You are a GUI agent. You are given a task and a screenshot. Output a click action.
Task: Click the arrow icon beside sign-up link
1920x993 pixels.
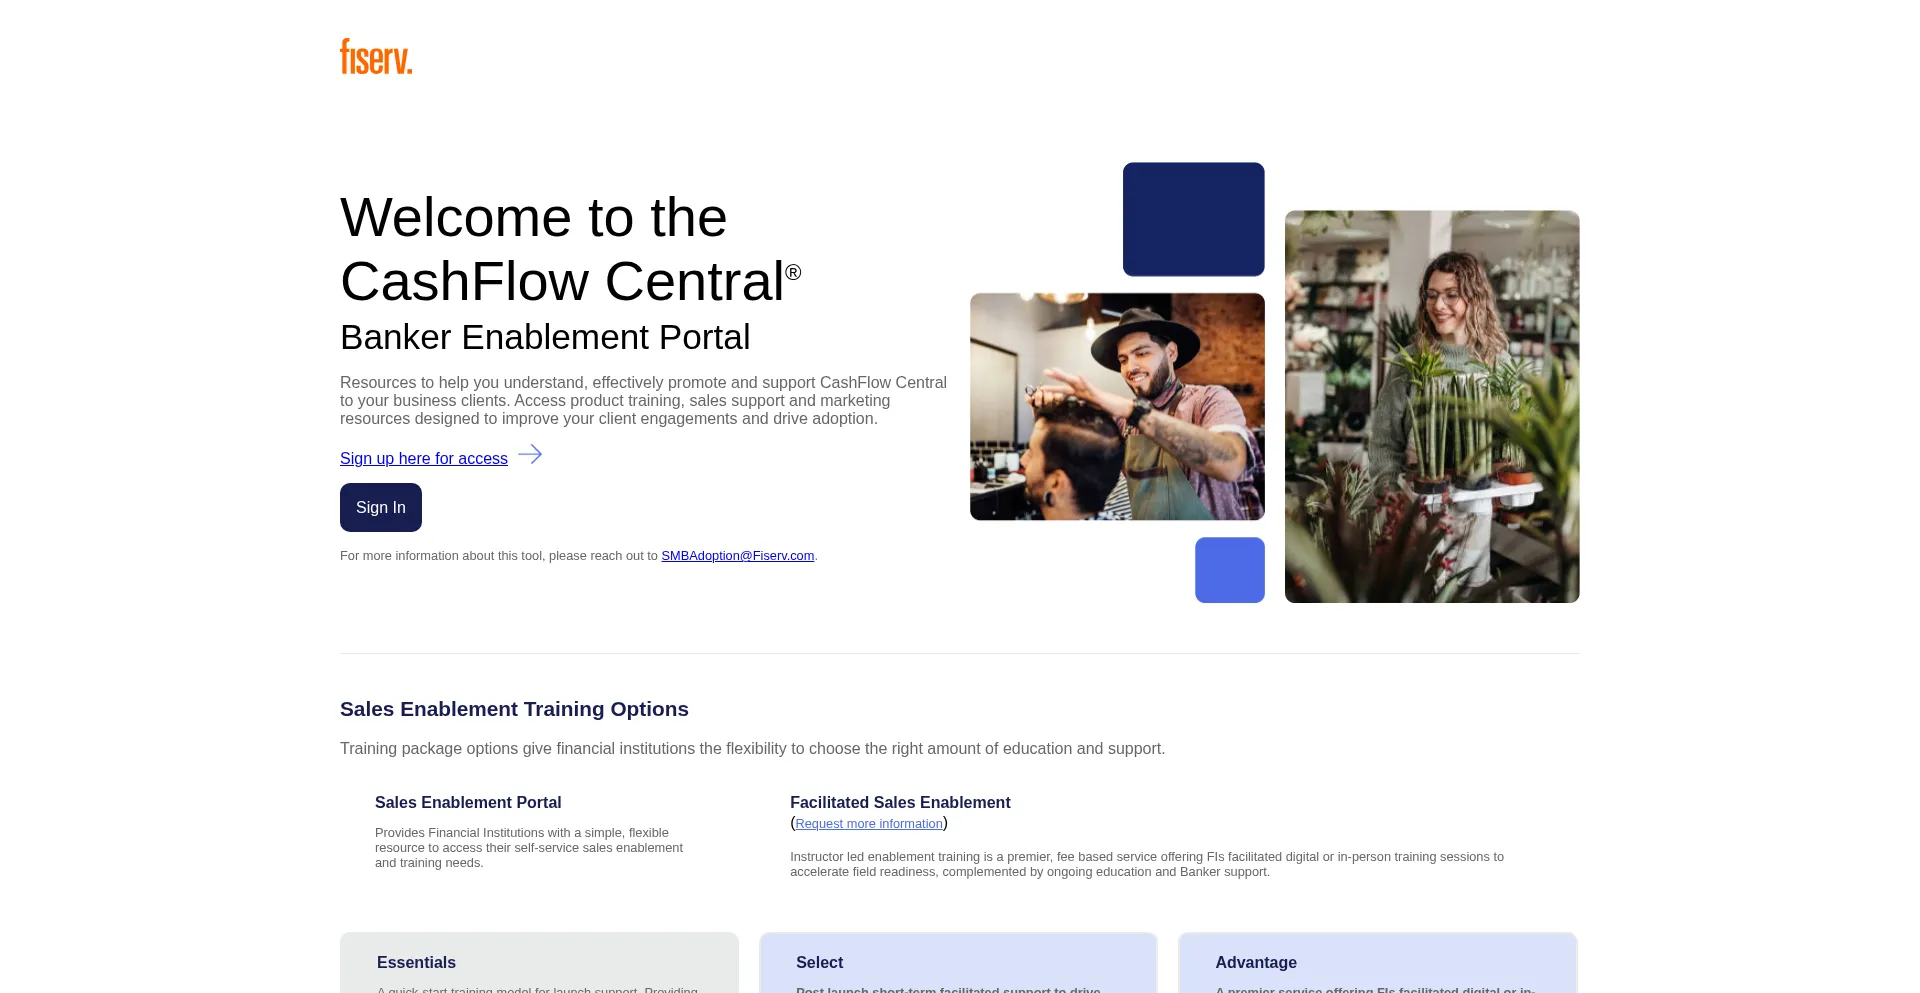[x=530, y=455]
